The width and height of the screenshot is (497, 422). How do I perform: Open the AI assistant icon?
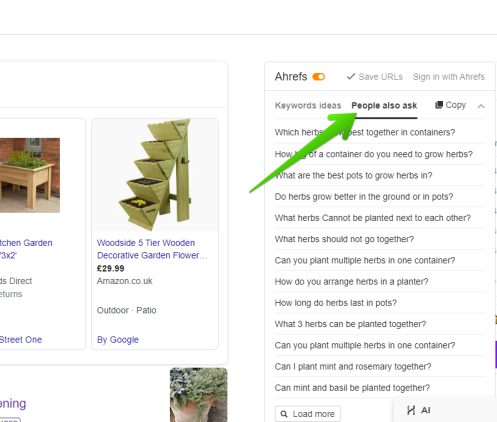click(411, 410)
